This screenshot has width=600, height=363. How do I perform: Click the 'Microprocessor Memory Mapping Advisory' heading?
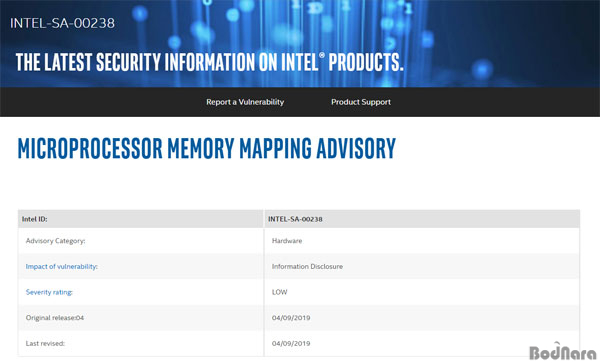(x=207, y=148)
